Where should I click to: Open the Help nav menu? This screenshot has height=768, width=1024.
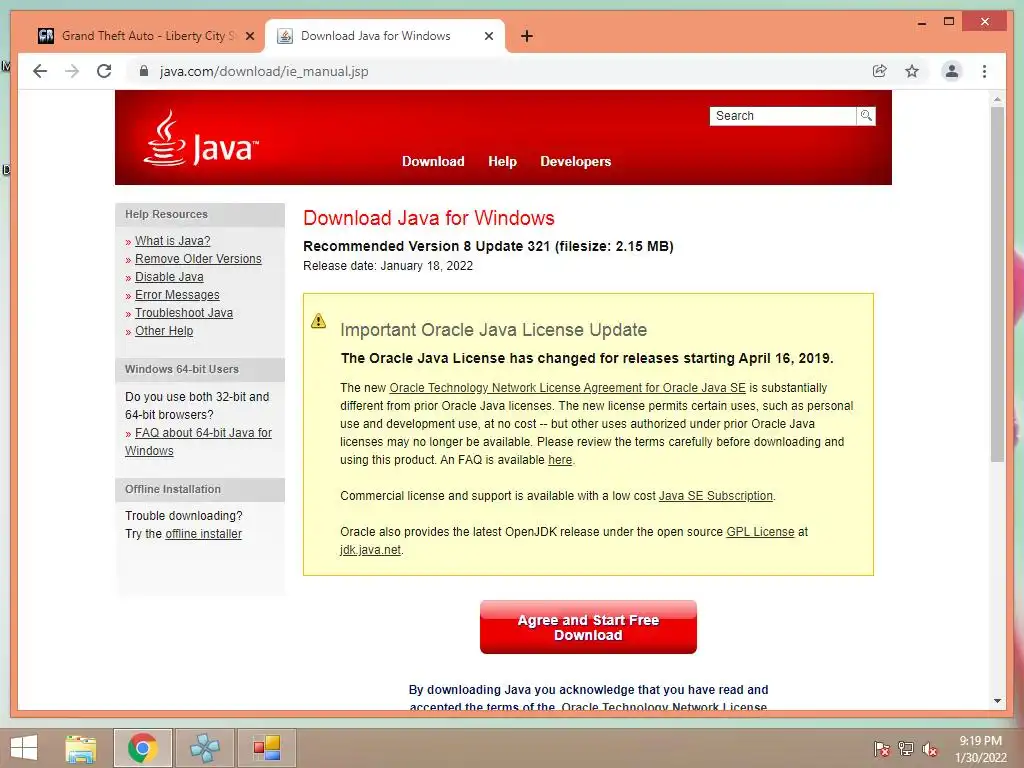pos(502,161)
